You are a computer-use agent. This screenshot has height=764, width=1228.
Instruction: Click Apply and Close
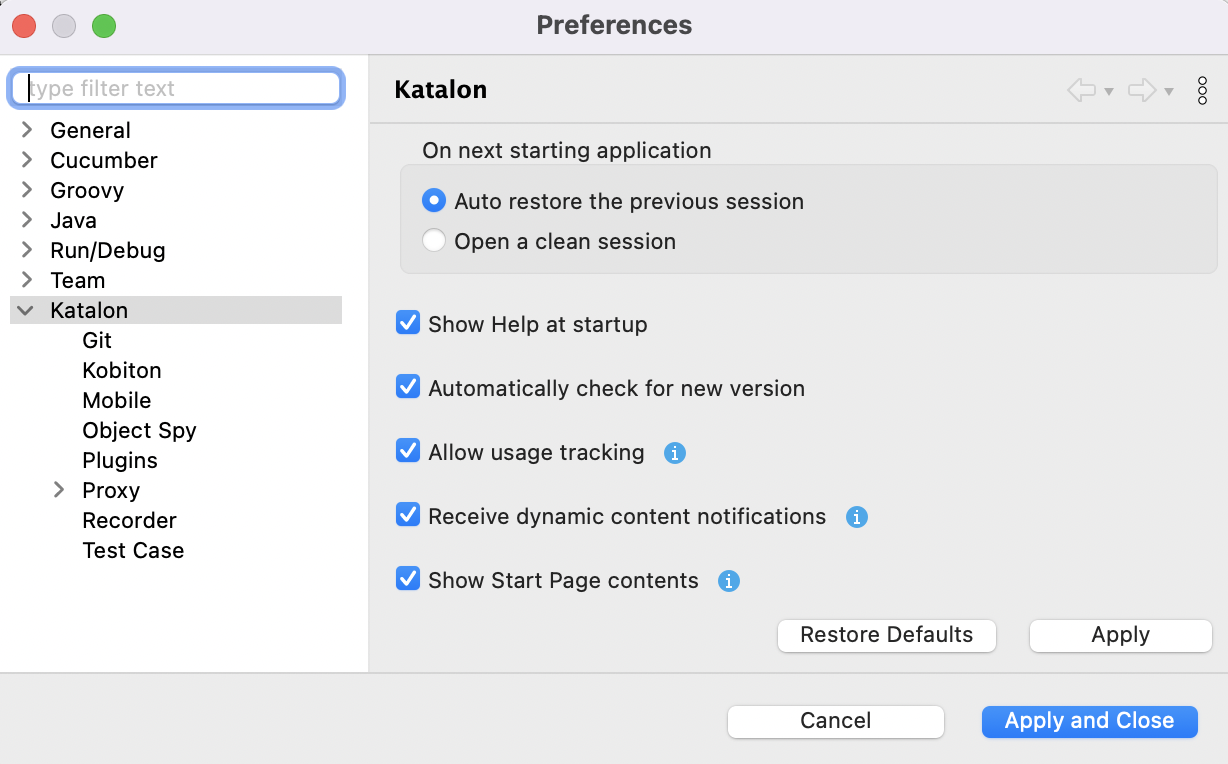point(1089,721)
